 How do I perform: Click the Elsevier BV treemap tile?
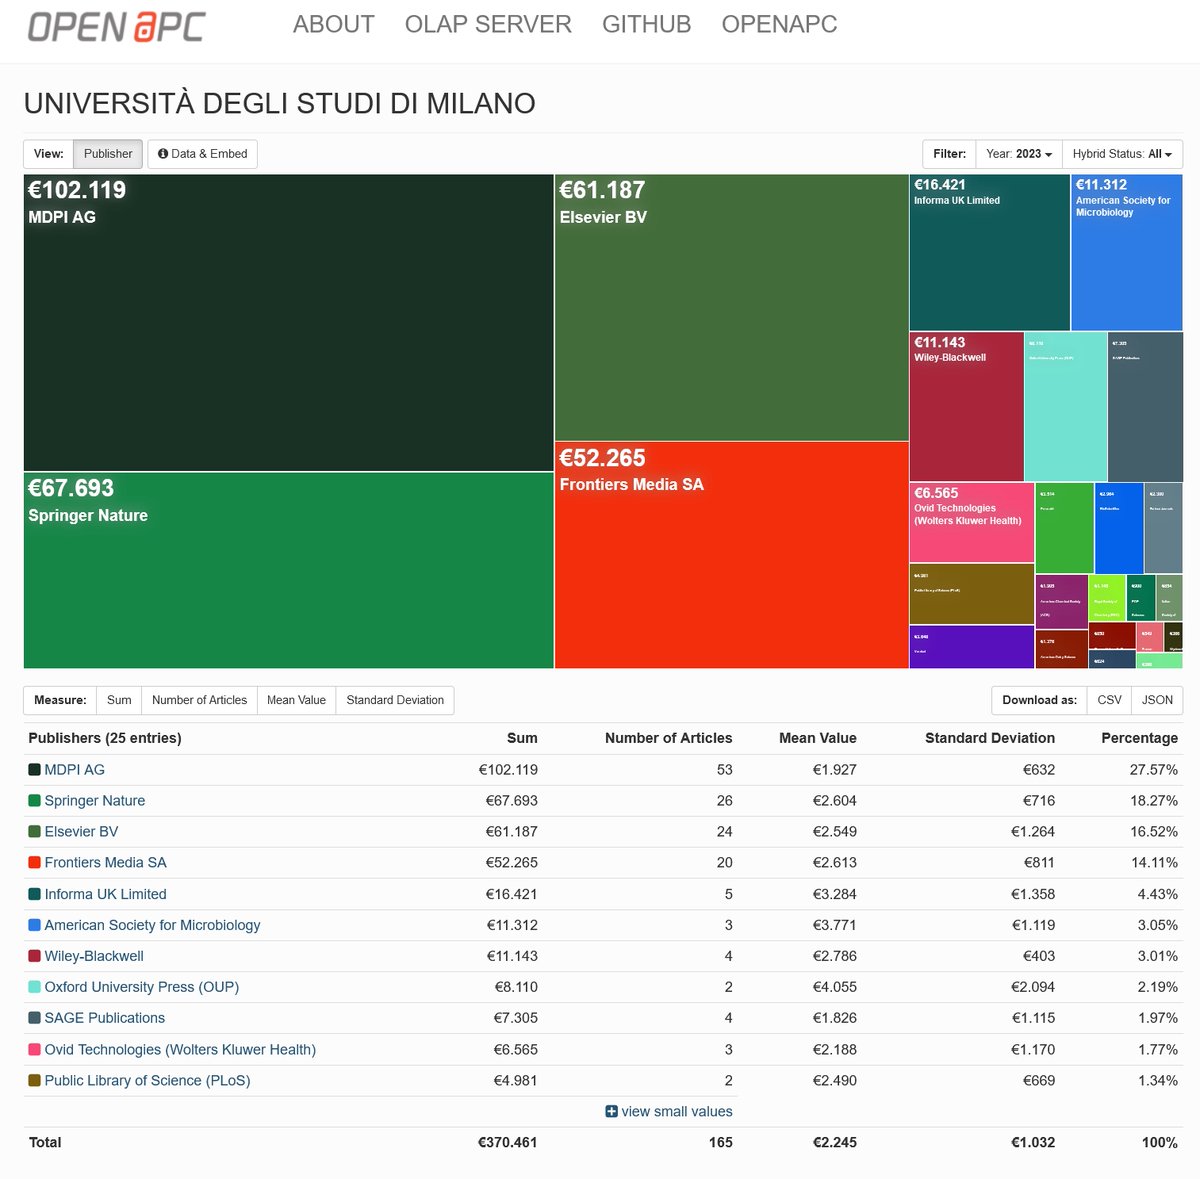[x=731, y=308]
